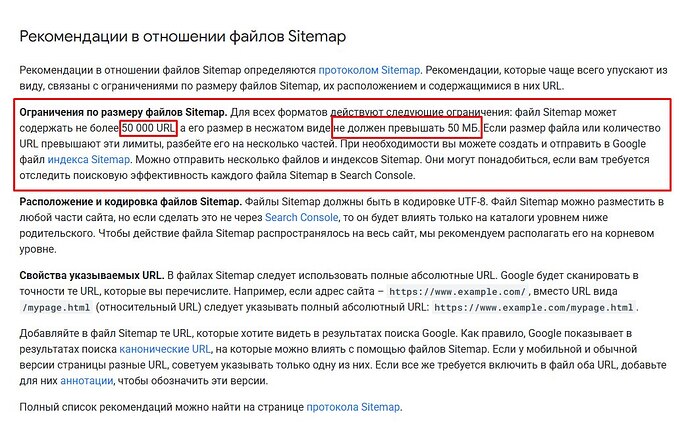This screenshot has height=435, width=690.
Task: Click bold text "Свойства указываемых URL"
Action: click(91, 275)
